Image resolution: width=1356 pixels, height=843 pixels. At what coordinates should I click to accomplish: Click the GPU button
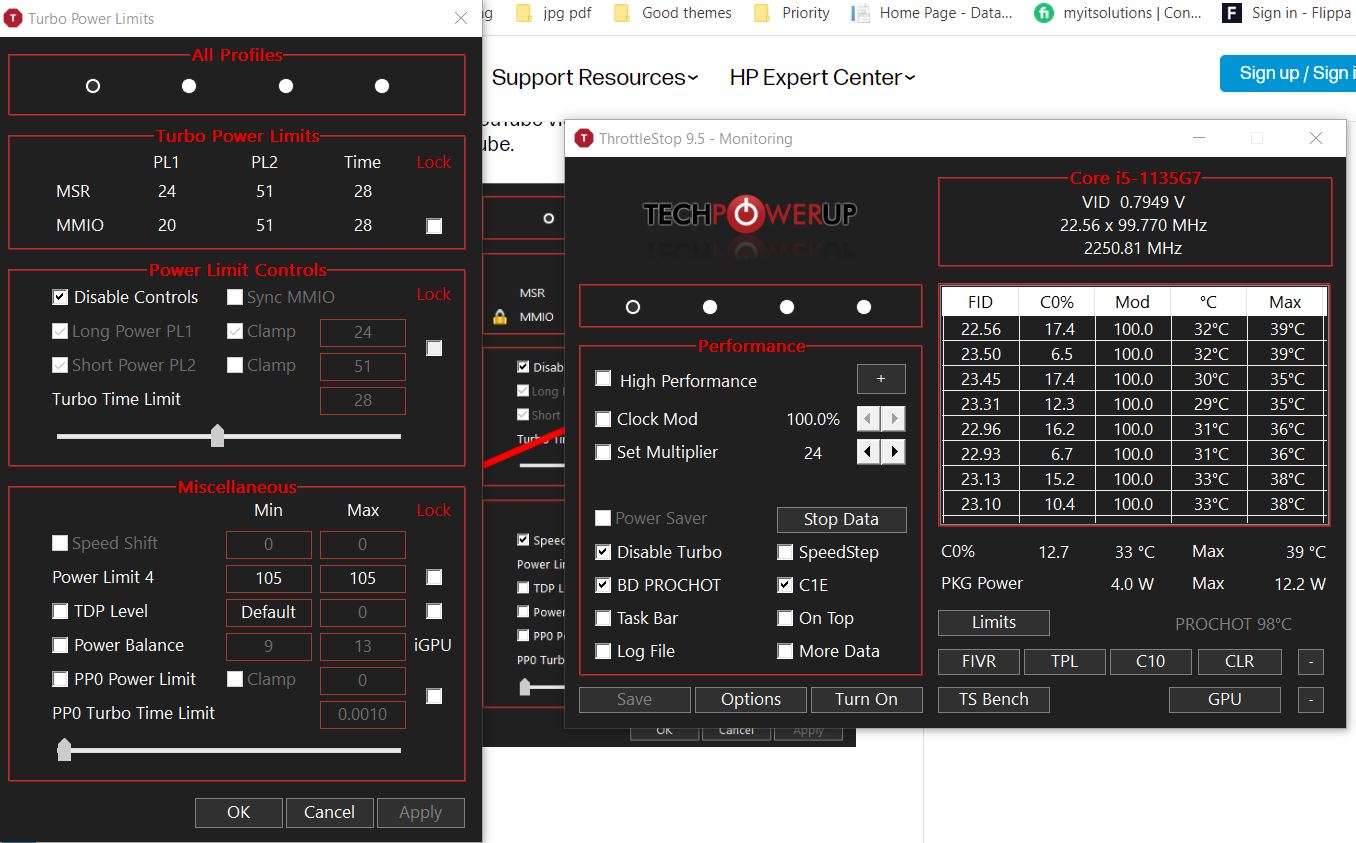coord(1225,699)
